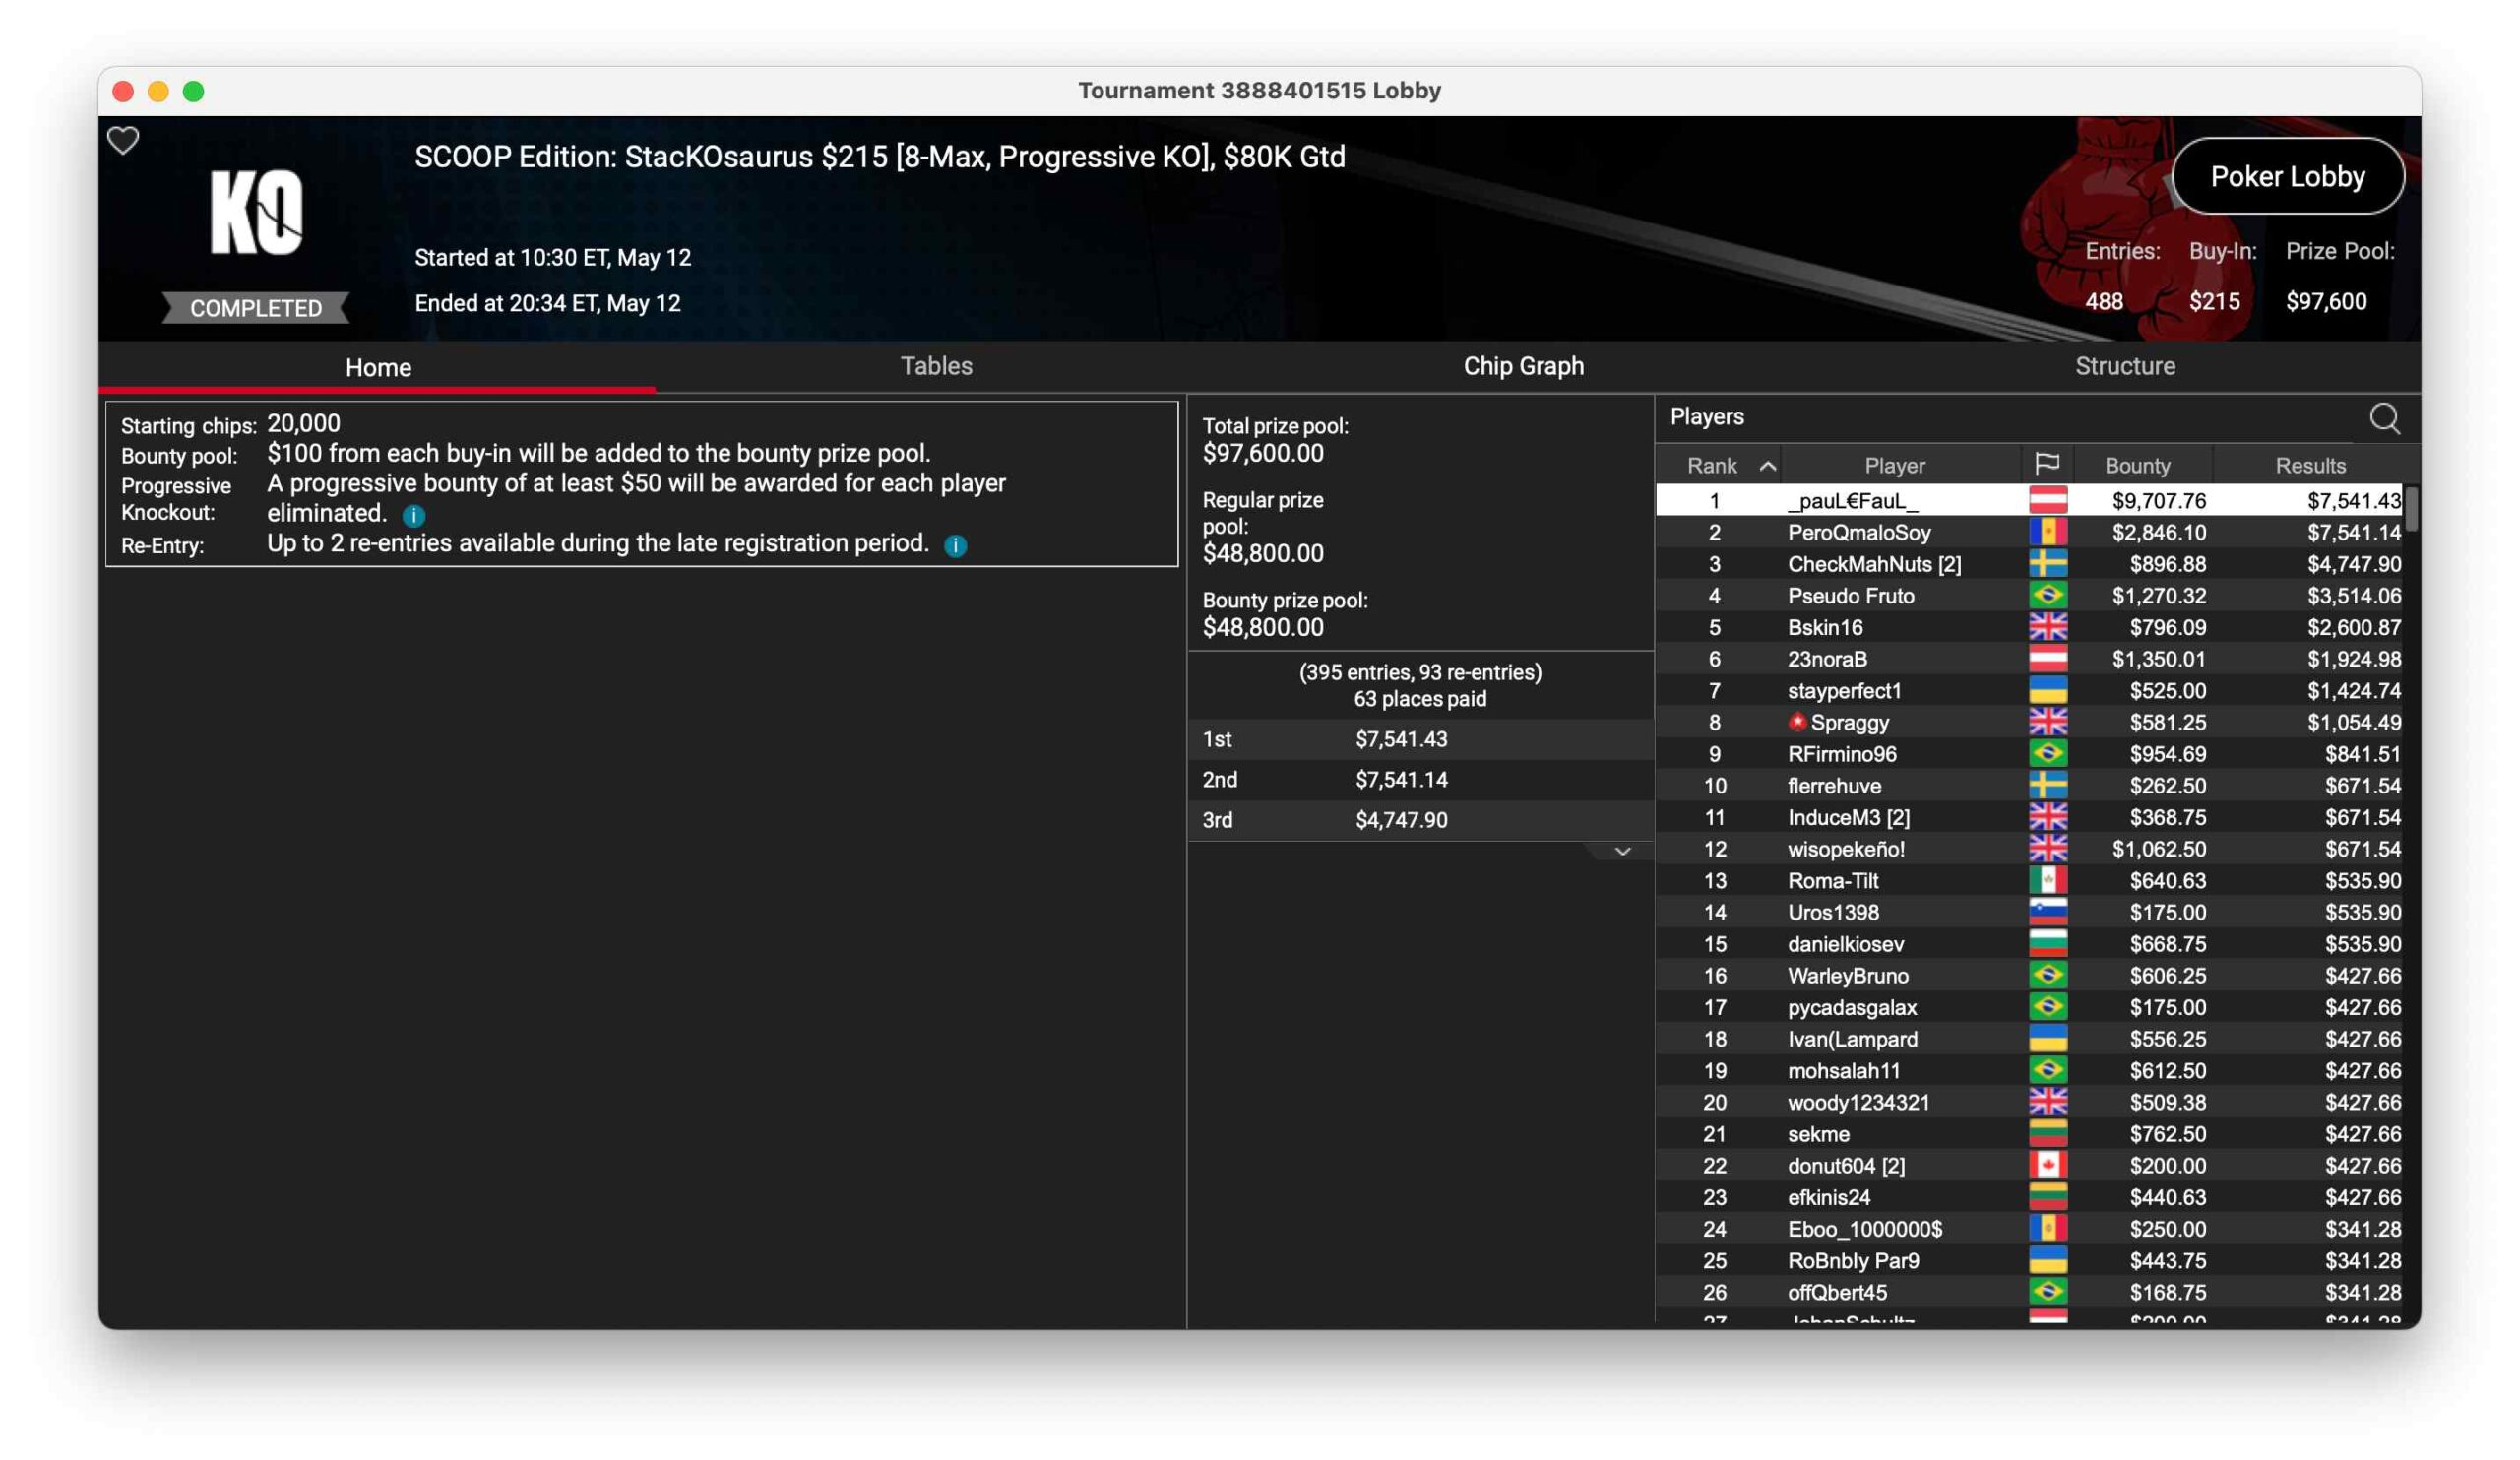Click _pauL€FauL_'s Austria flag icon

coord(2047,500)
